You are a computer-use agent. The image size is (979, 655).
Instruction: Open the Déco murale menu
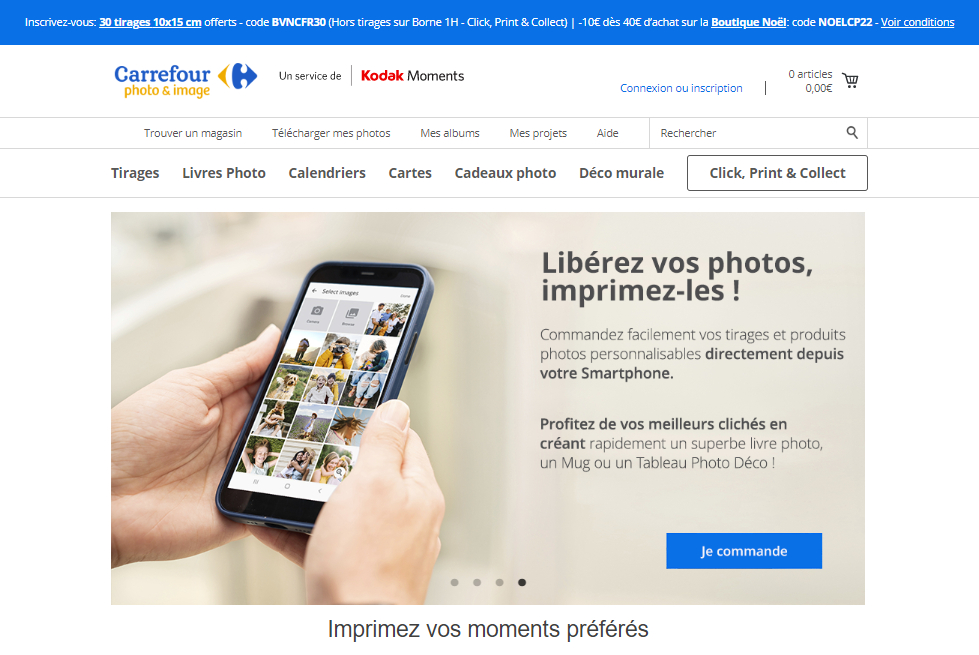tap(621, 173)
